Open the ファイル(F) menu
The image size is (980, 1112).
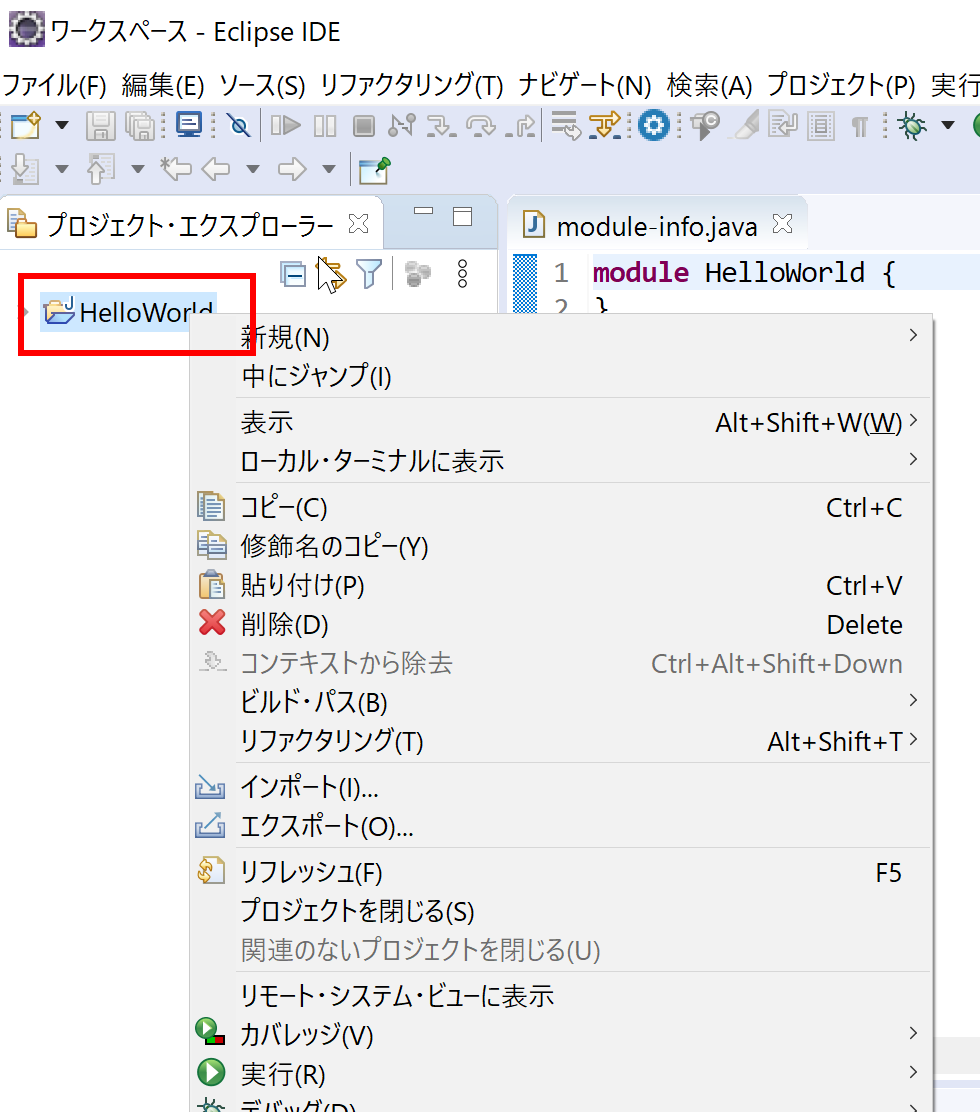pos(55,86)
